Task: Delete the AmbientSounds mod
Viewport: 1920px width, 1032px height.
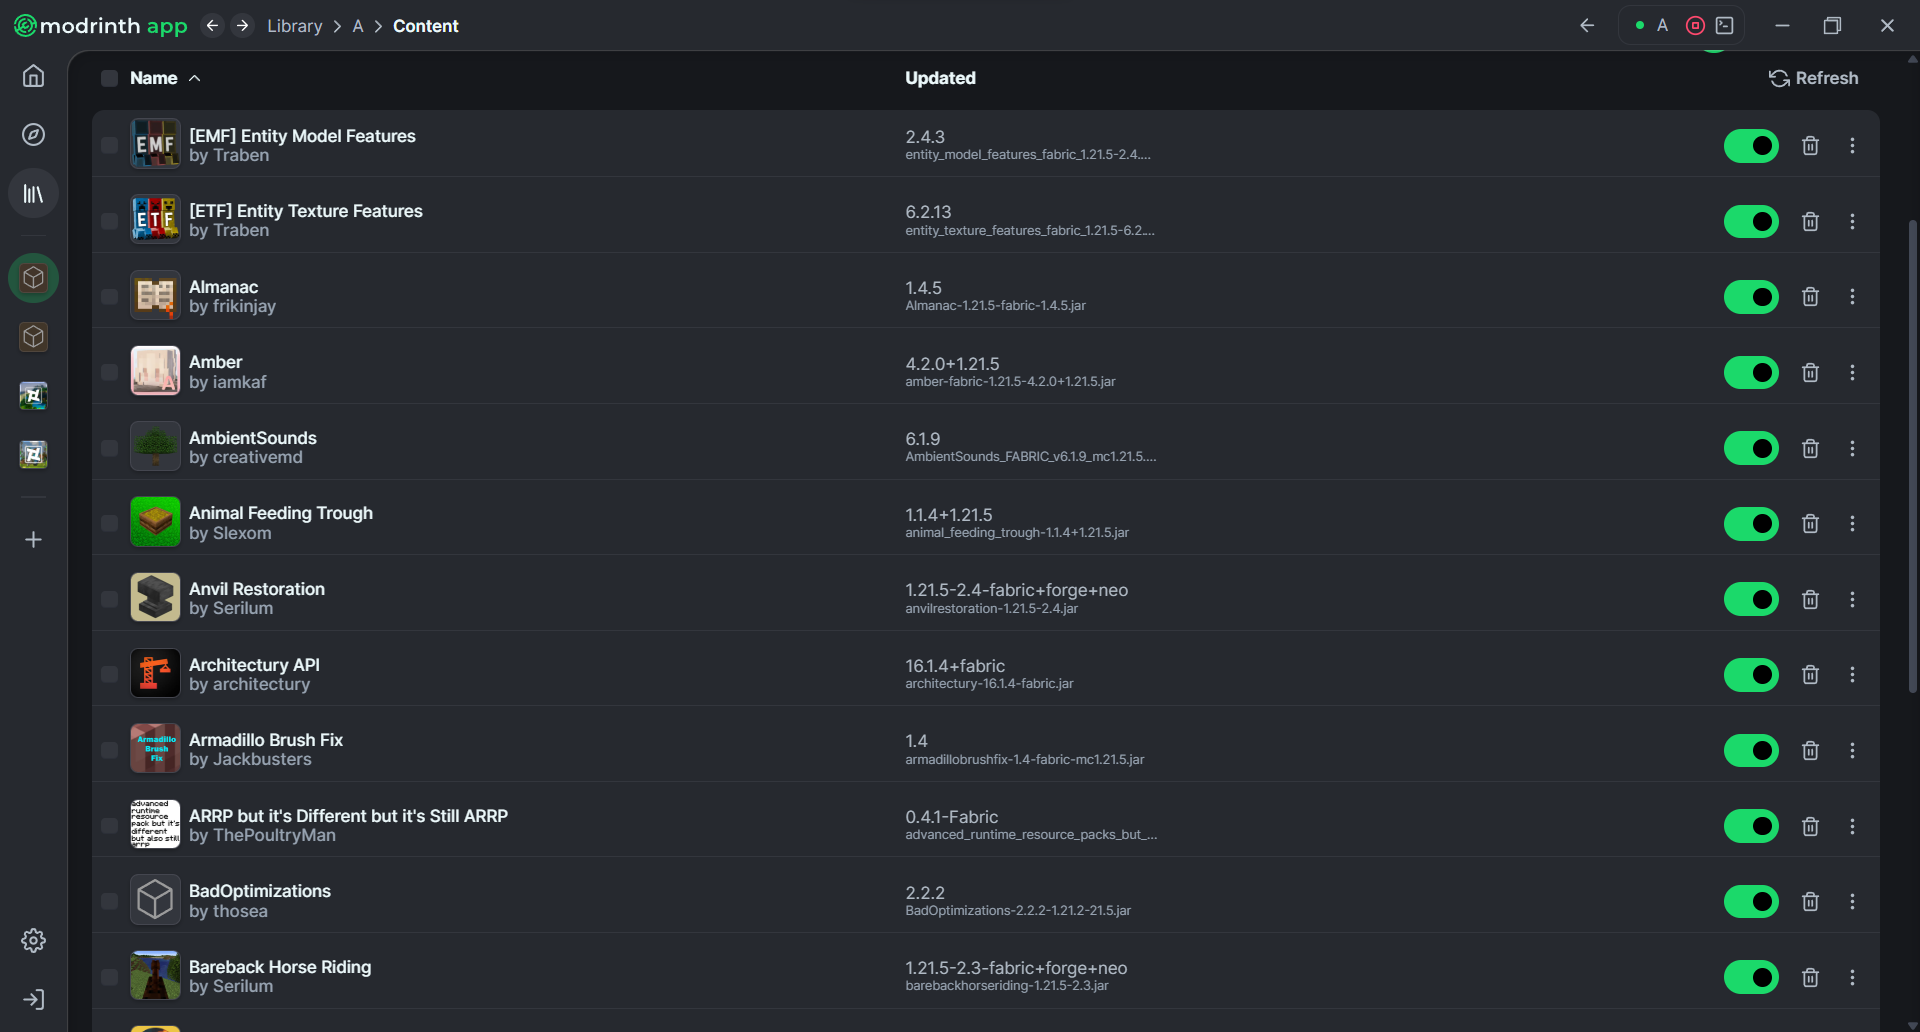Action: tap(1810, 448)
